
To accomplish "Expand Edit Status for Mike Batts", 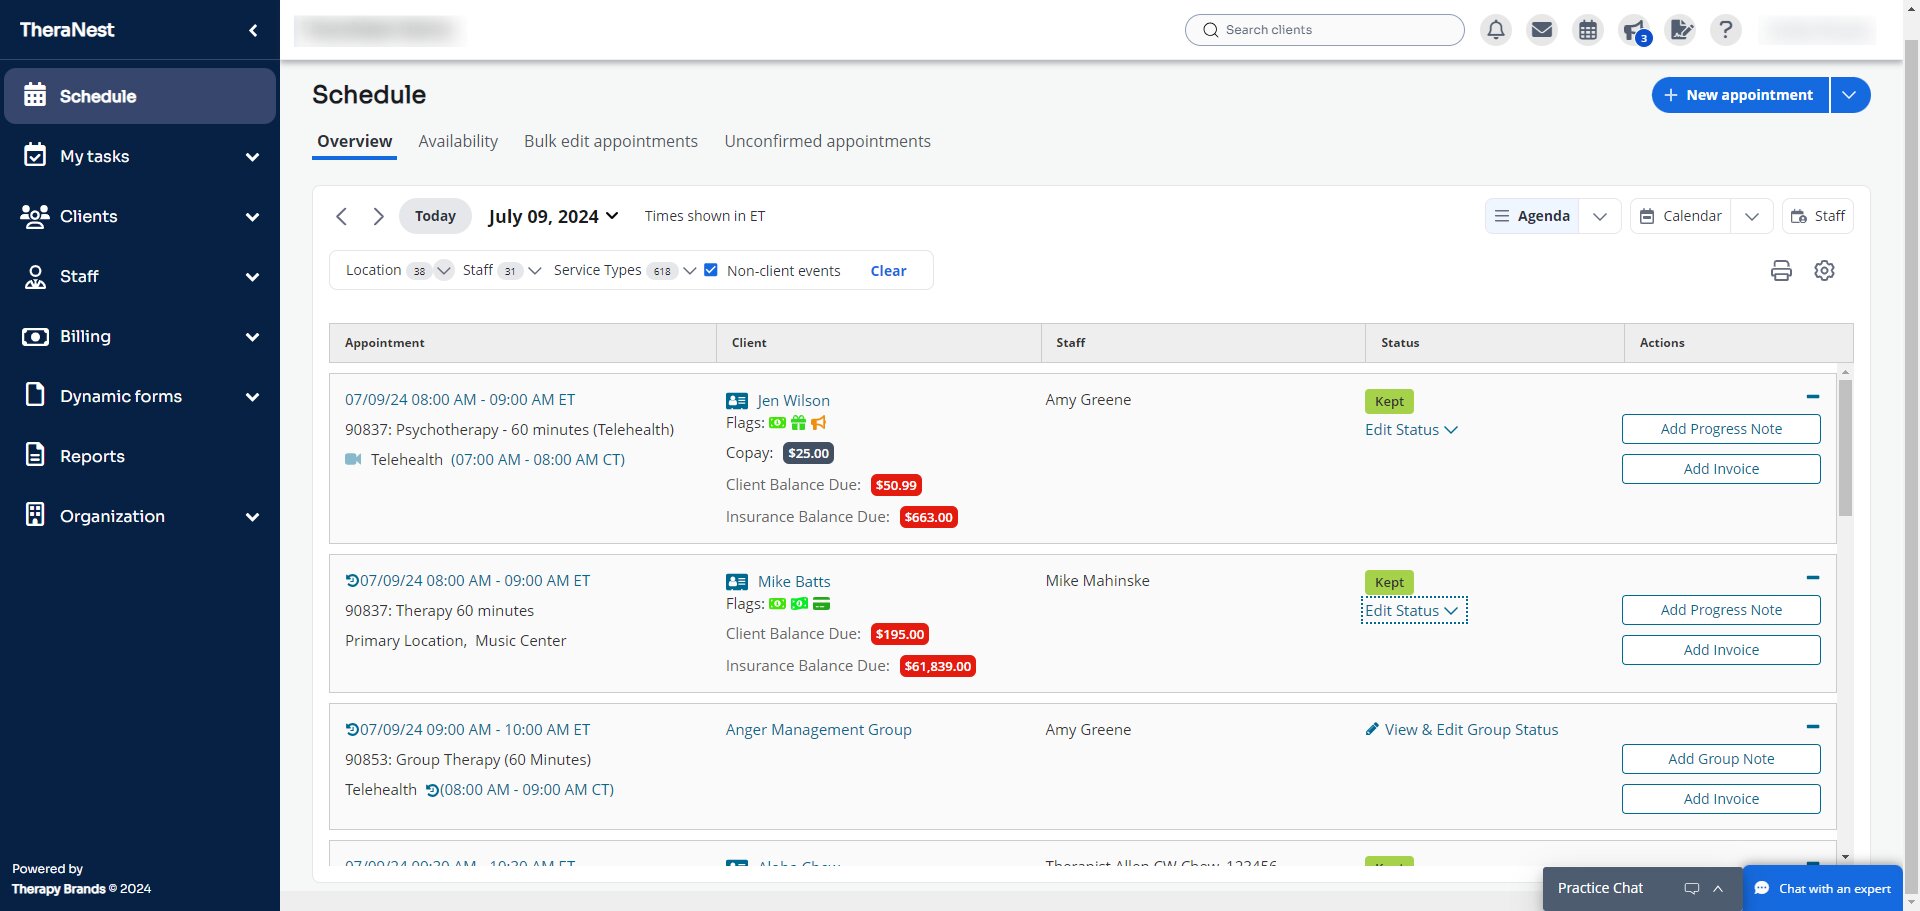I will coord(1411,611).
